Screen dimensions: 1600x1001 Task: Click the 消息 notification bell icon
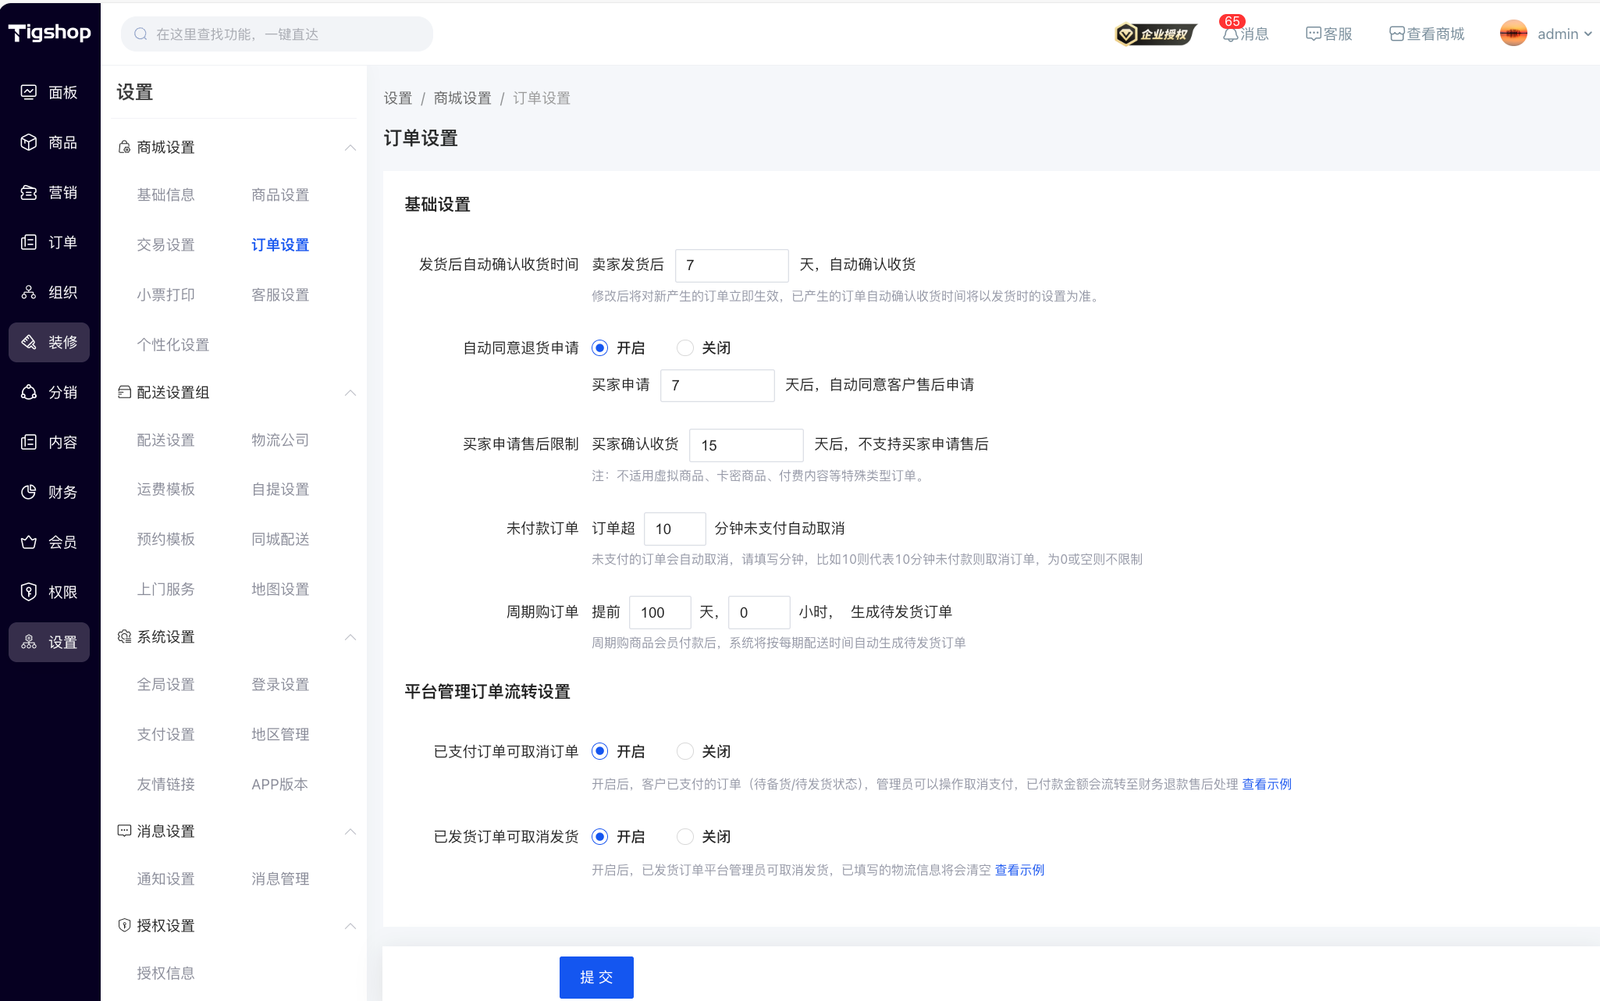point(1231,34)
